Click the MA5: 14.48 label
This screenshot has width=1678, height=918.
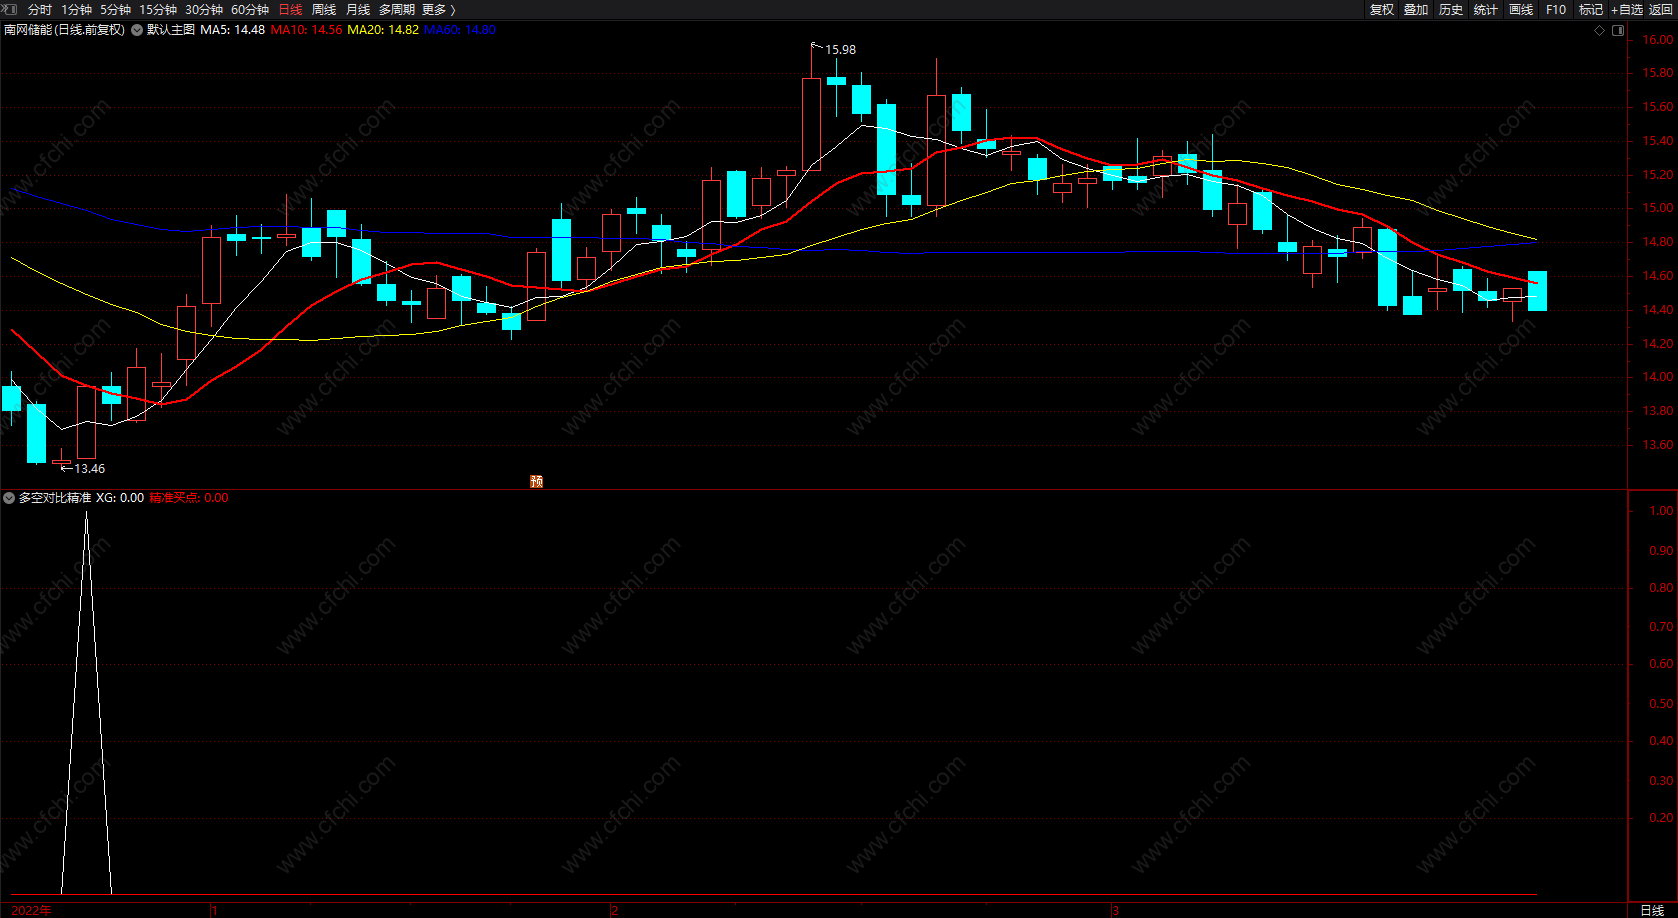point(233,30)
